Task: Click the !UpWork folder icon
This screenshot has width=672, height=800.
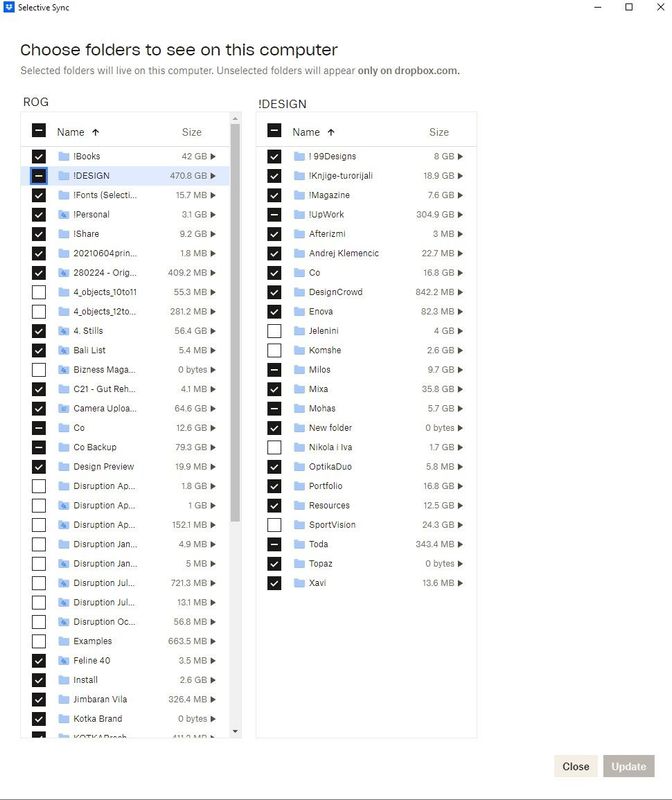Action: coord(300,214)
